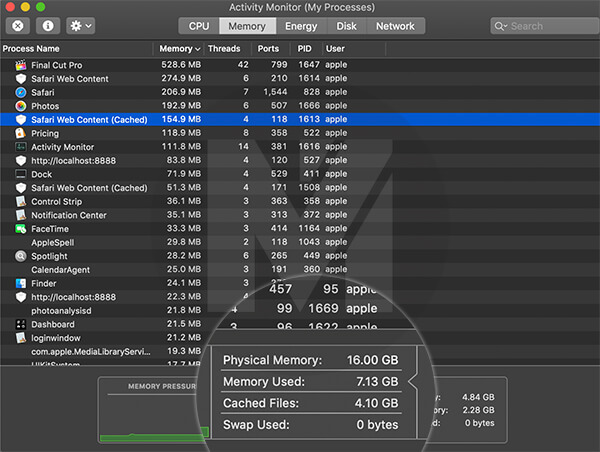The image size is (600, 452).
Task: Select the Finder process name
Action: coord(44,283)
